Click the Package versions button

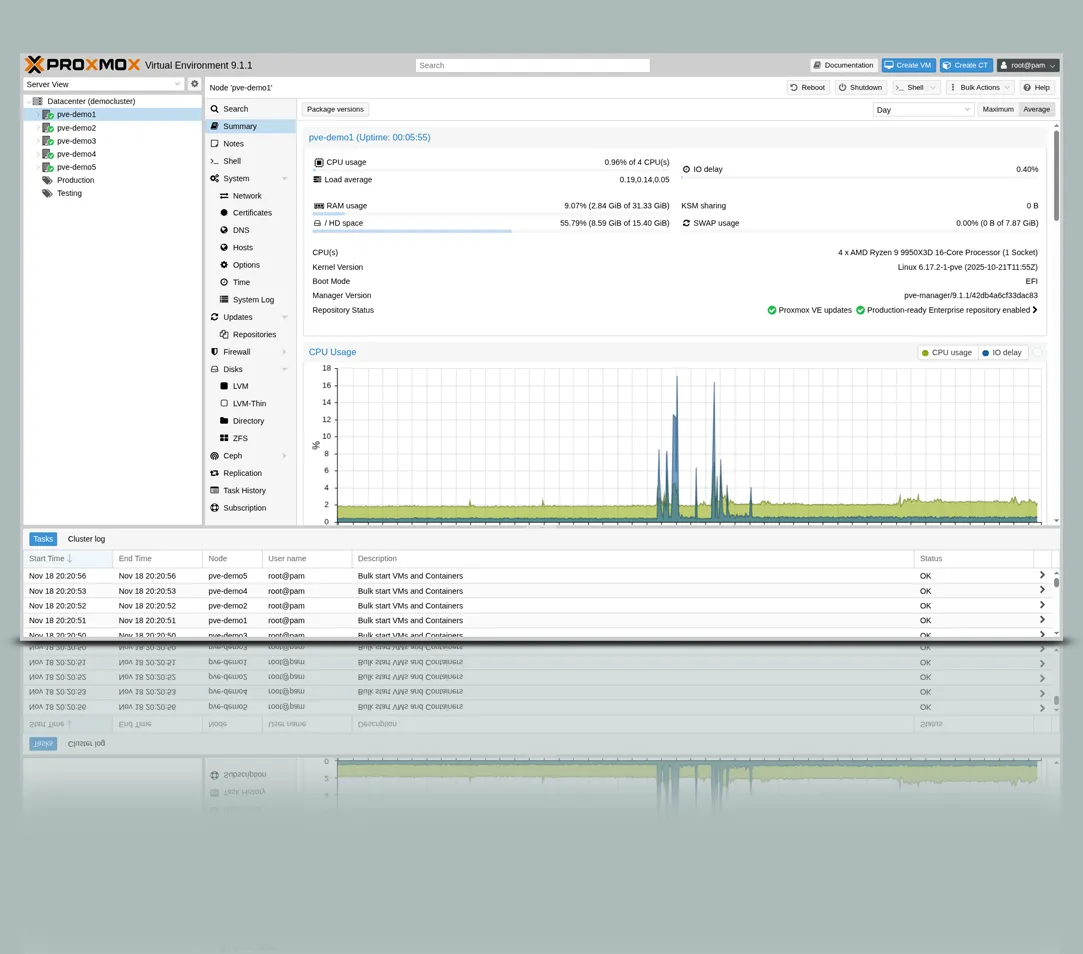(x=335, y=109)
